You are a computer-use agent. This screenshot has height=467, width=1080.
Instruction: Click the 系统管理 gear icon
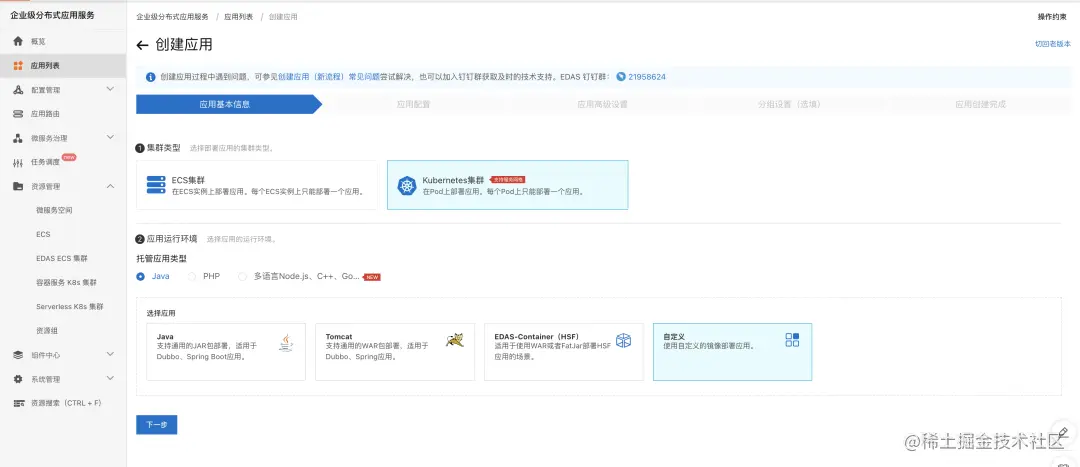click(x=18, y=379)
